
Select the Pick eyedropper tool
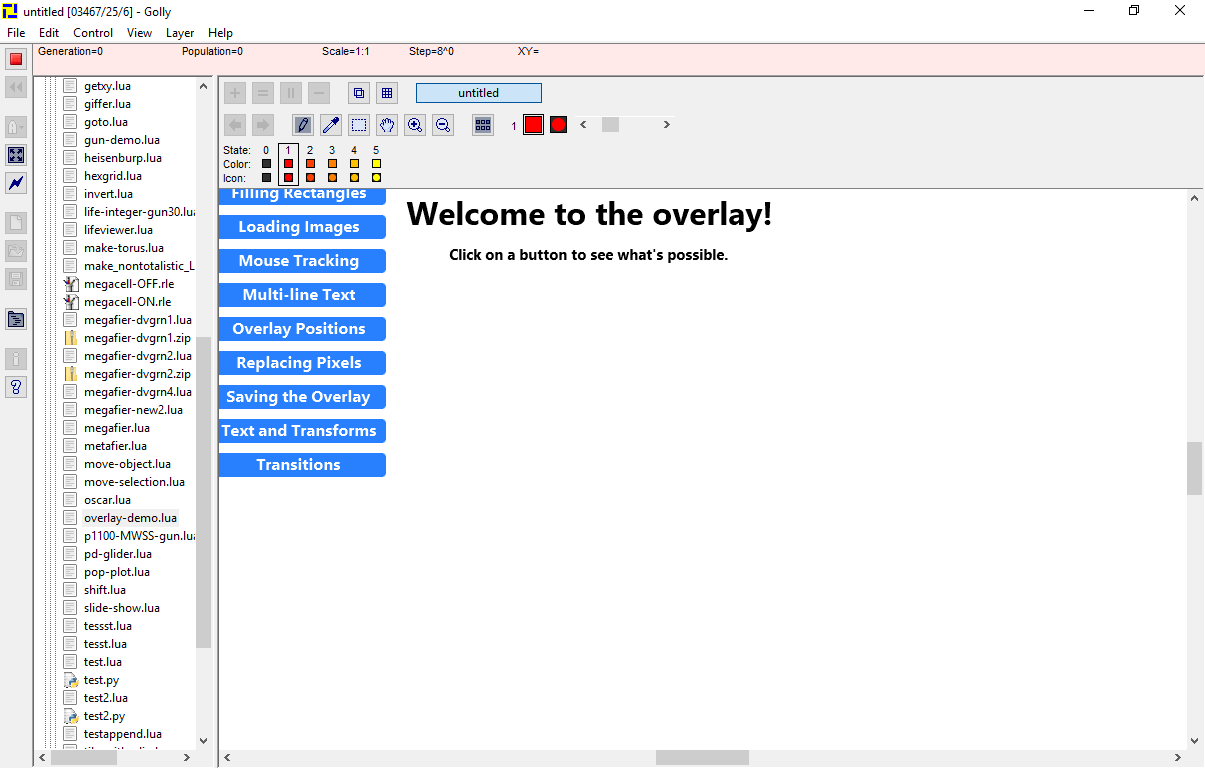click(x=331, y=125)
